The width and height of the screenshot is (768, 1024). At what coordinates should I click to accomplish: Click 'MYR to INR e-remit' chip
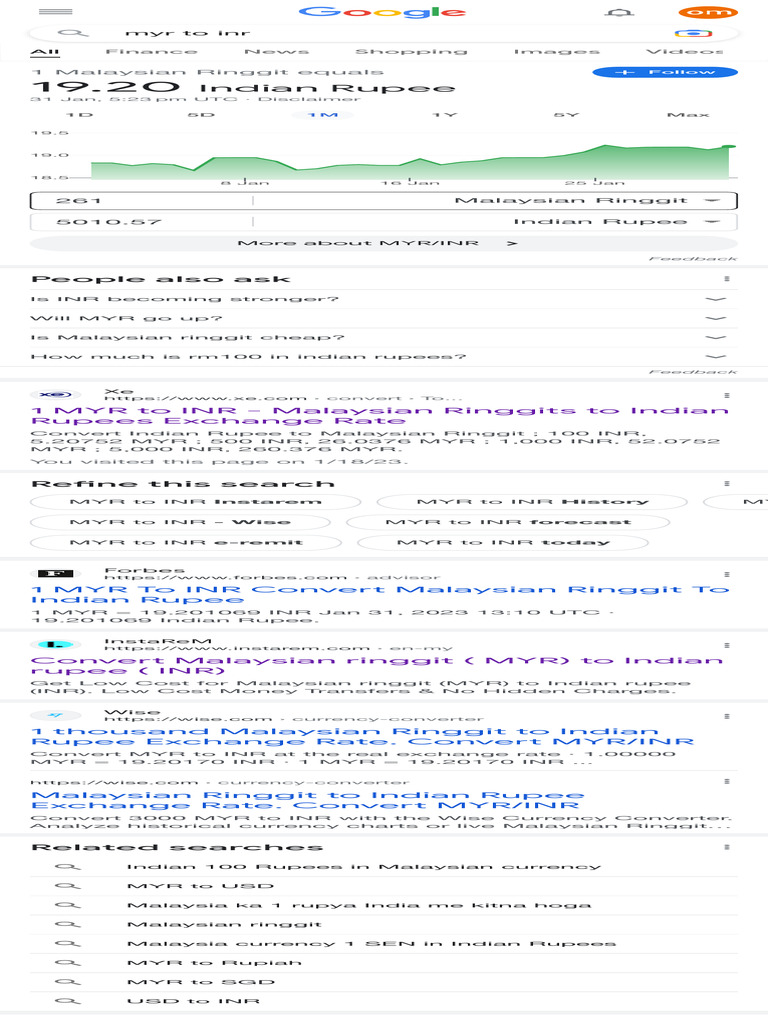click(x=186, y=542)
